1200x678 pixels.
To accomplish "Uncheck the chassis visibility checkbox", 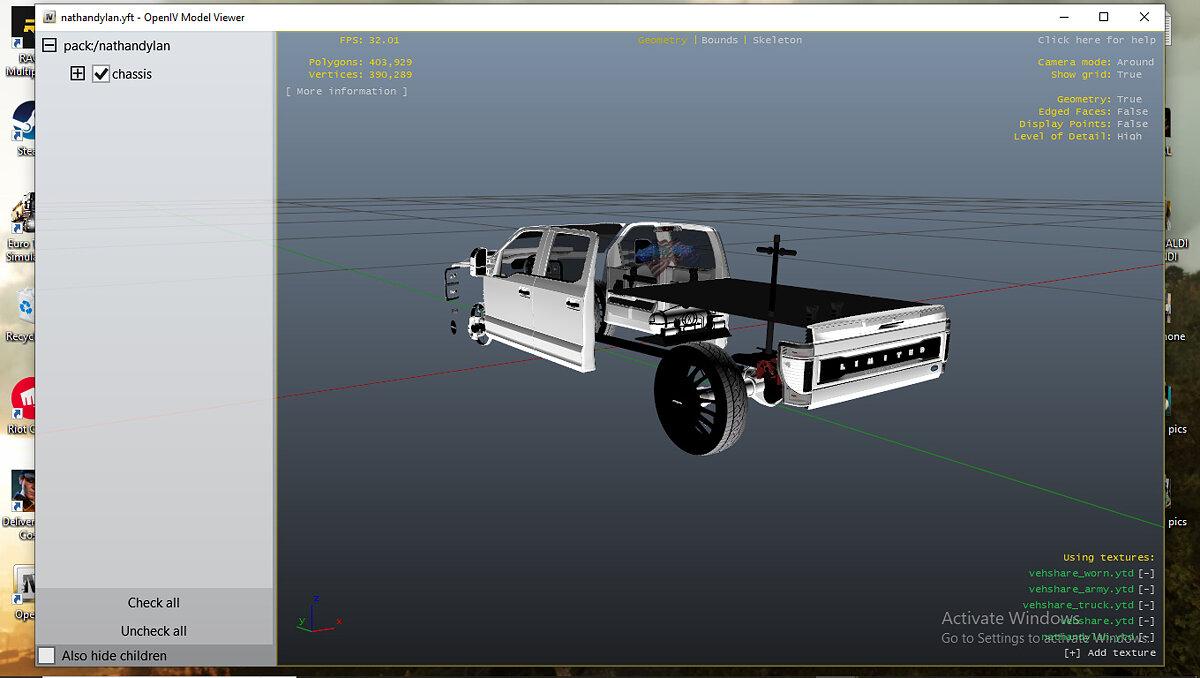I will (101, 74).
